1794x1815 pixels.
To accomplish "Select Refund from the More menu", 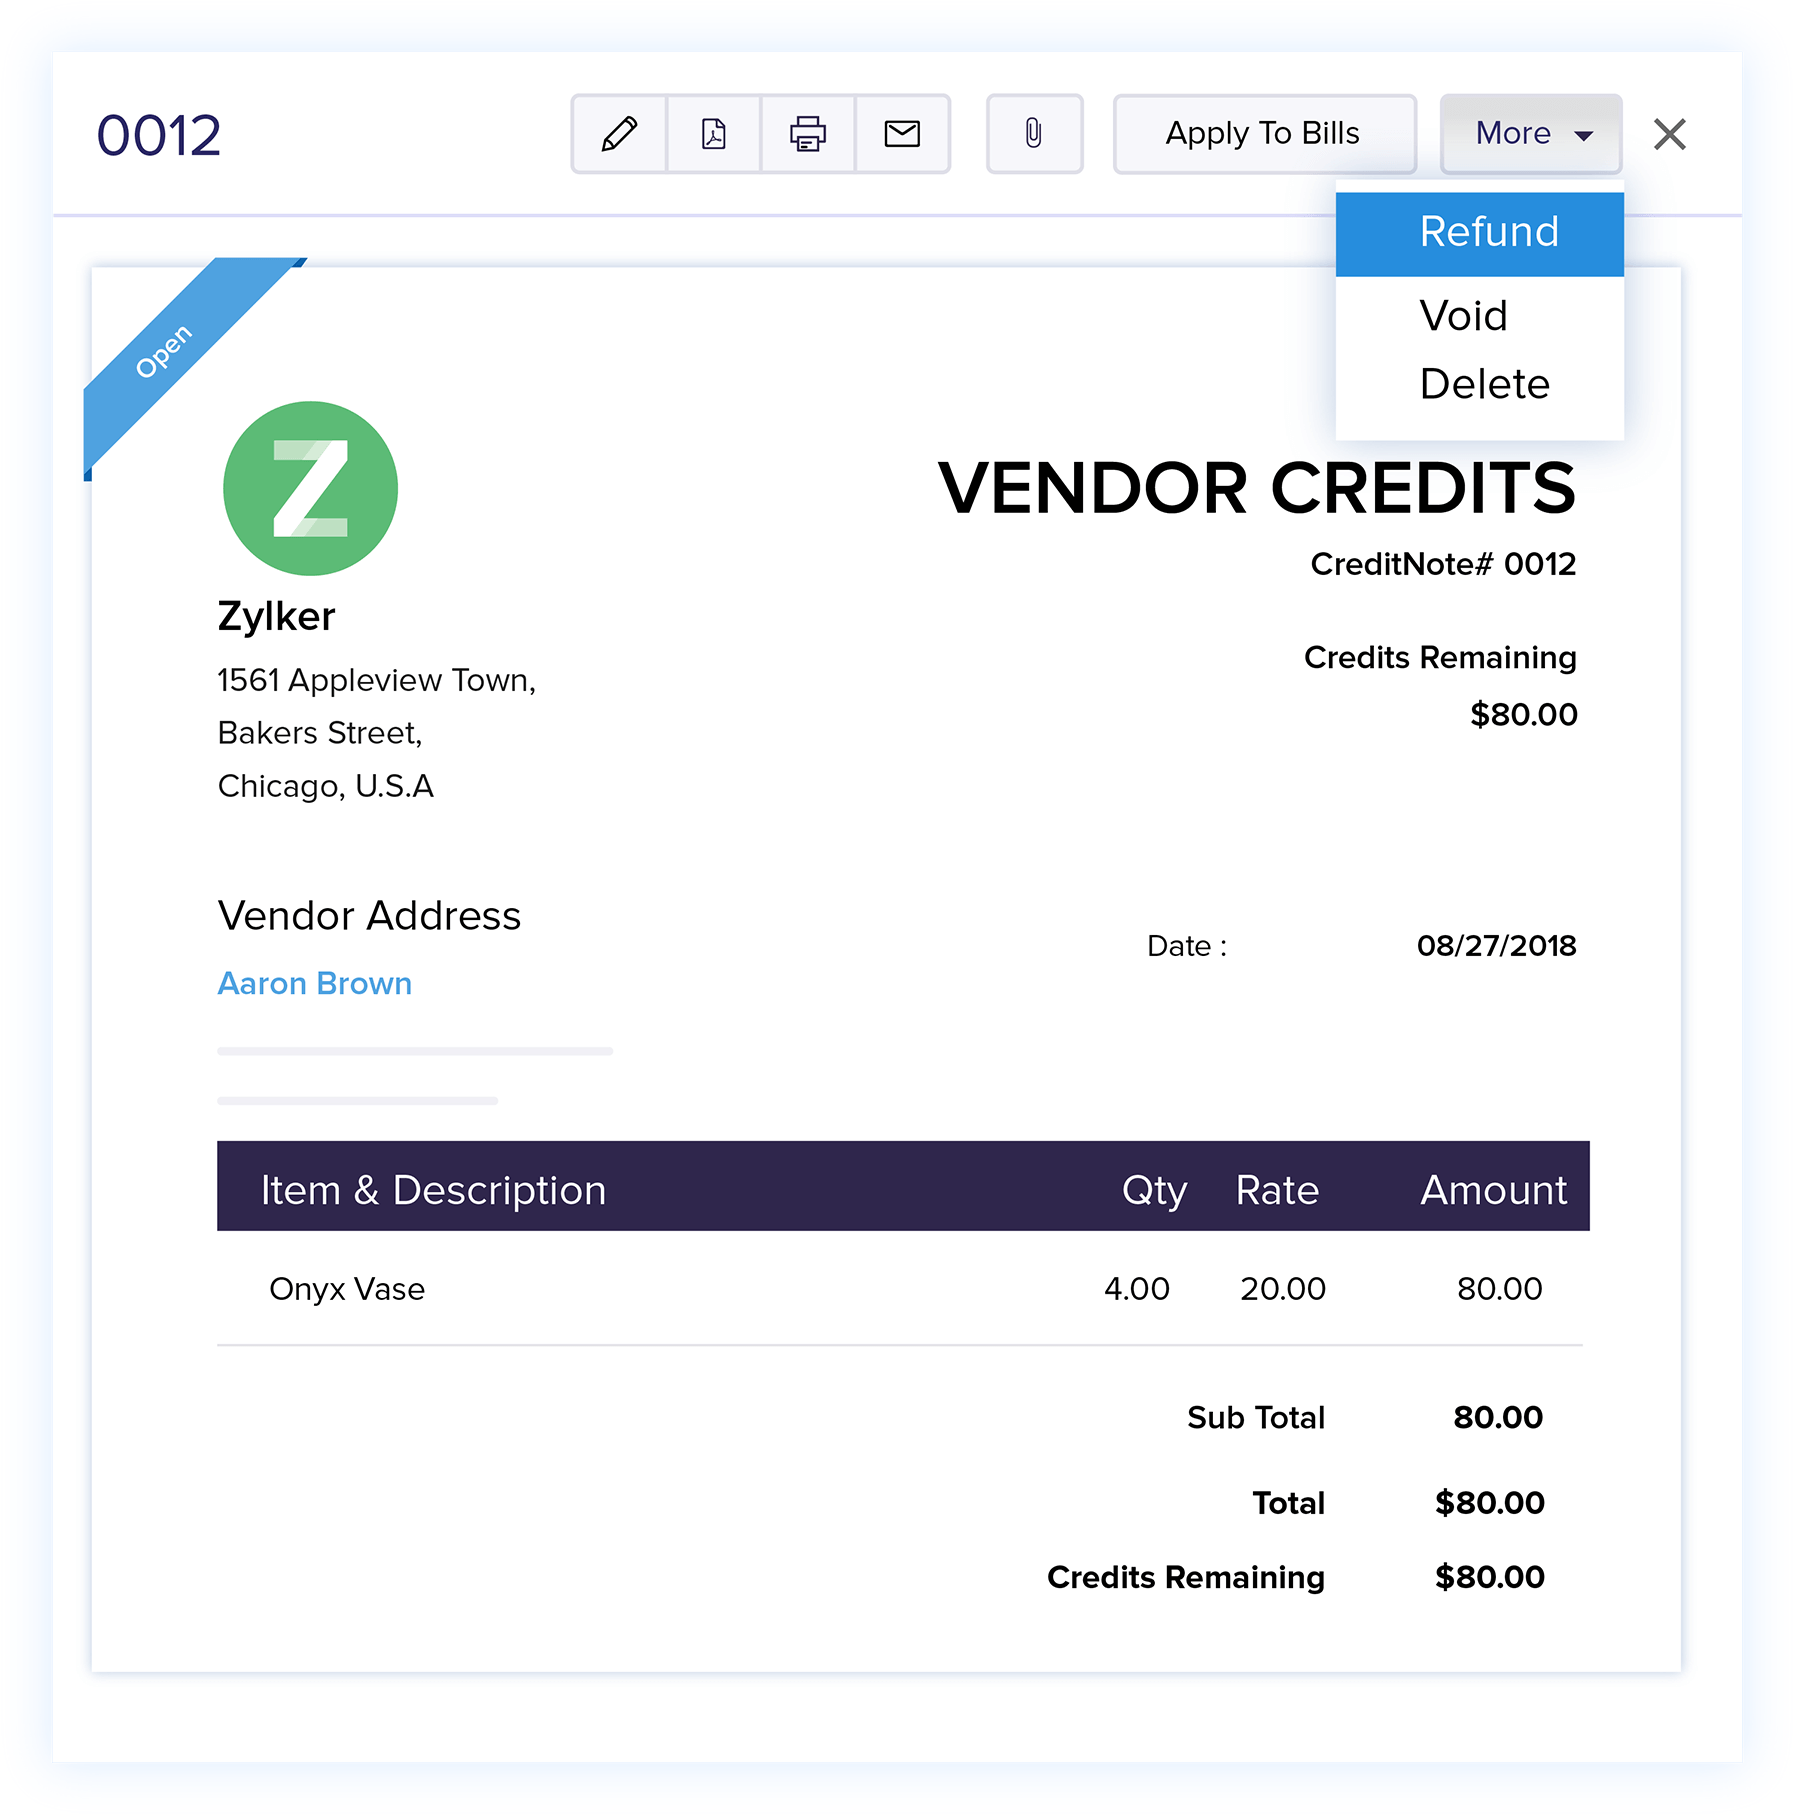I will coord(1479,233).
